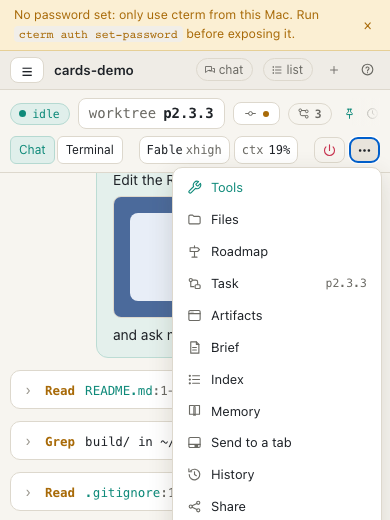Switch to the Terminal tab

(x=90, y=150)
